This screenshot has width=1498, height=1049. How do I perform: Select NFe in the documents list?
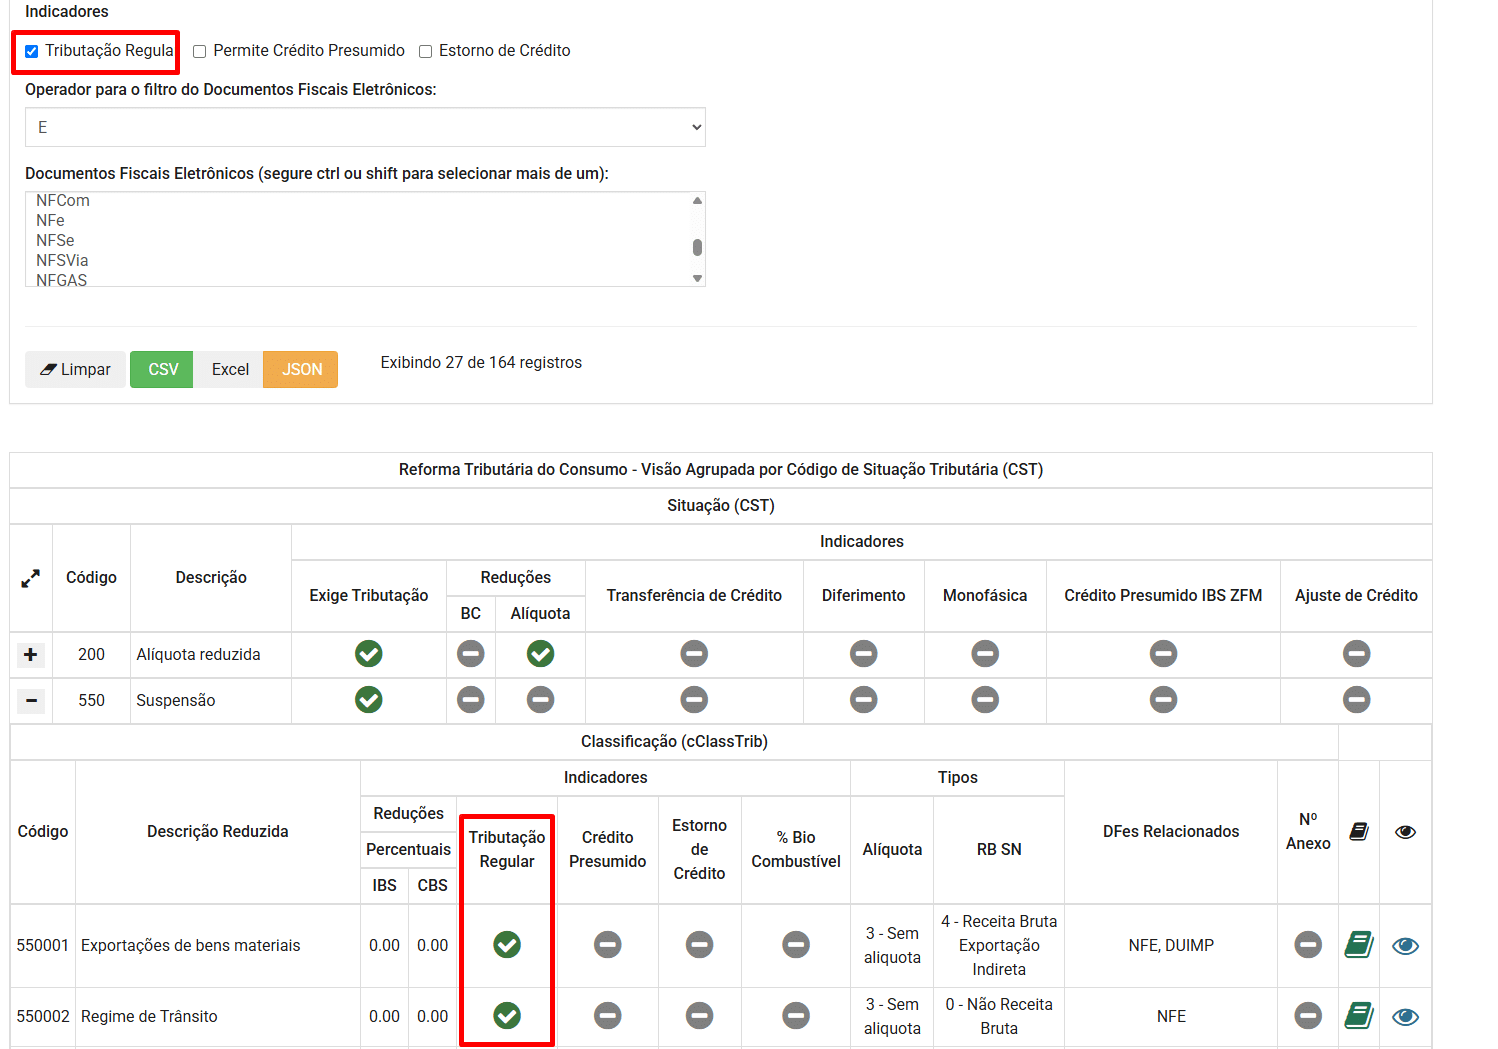pyautogui.click(x=50, y=220)
